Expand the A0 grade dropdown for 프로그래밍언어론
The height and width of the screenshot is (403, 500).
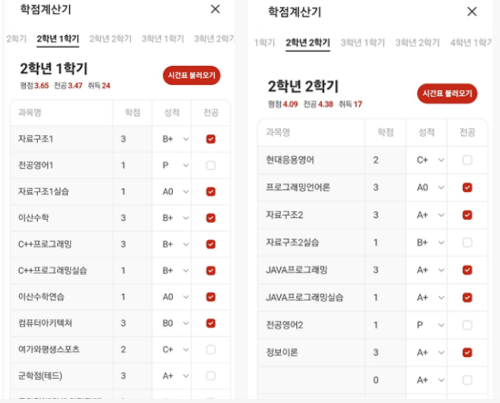[x=427, y=188]
